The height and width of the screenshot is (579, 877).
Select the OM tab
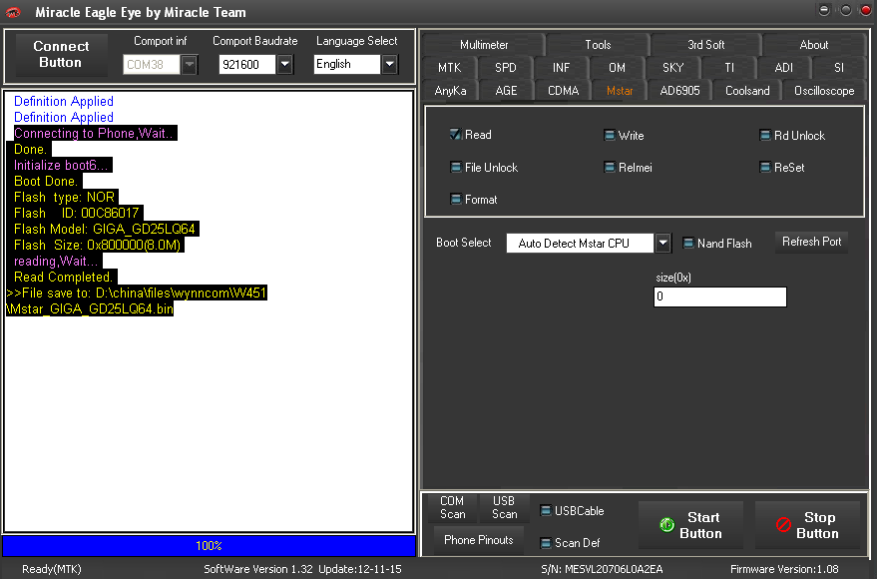coord(617,68)
